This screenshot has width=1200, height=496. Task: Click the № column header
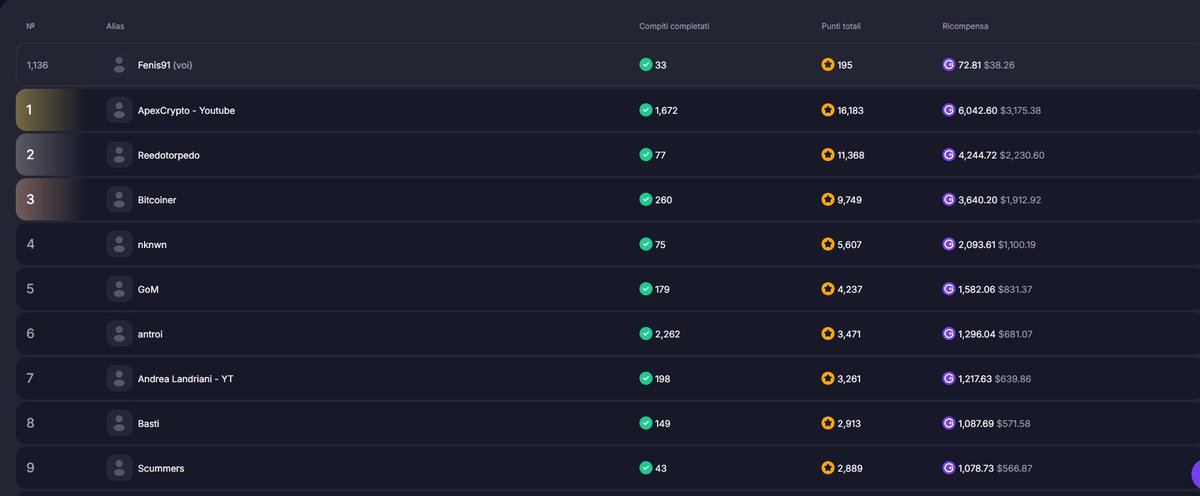[x=30, y=25]
